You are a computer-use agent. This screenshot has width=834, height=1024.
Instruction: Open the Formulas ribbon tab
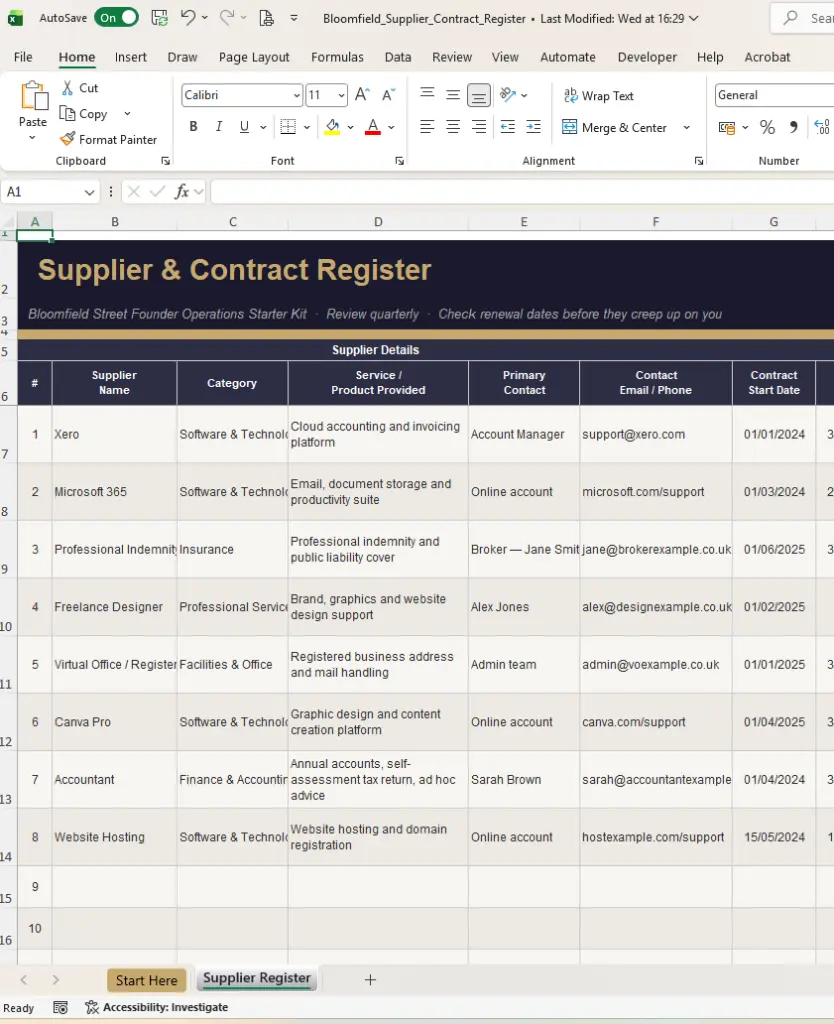[337, 57]
